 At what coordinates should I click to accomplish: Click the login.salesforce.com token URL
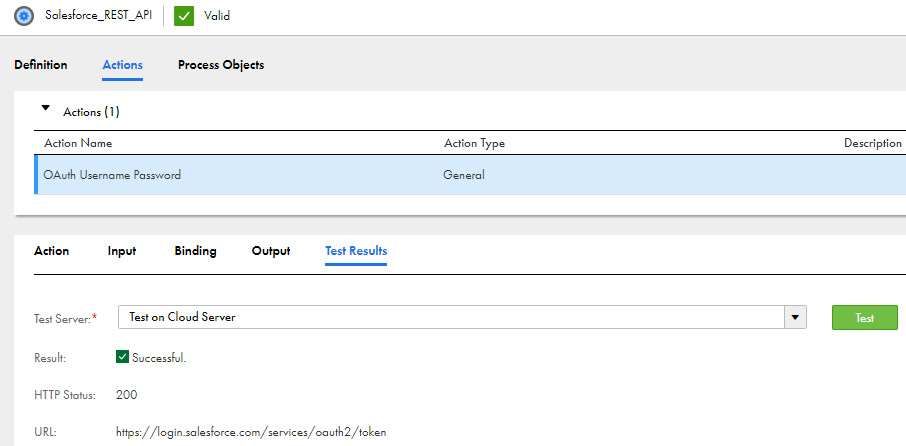(251, 432)
